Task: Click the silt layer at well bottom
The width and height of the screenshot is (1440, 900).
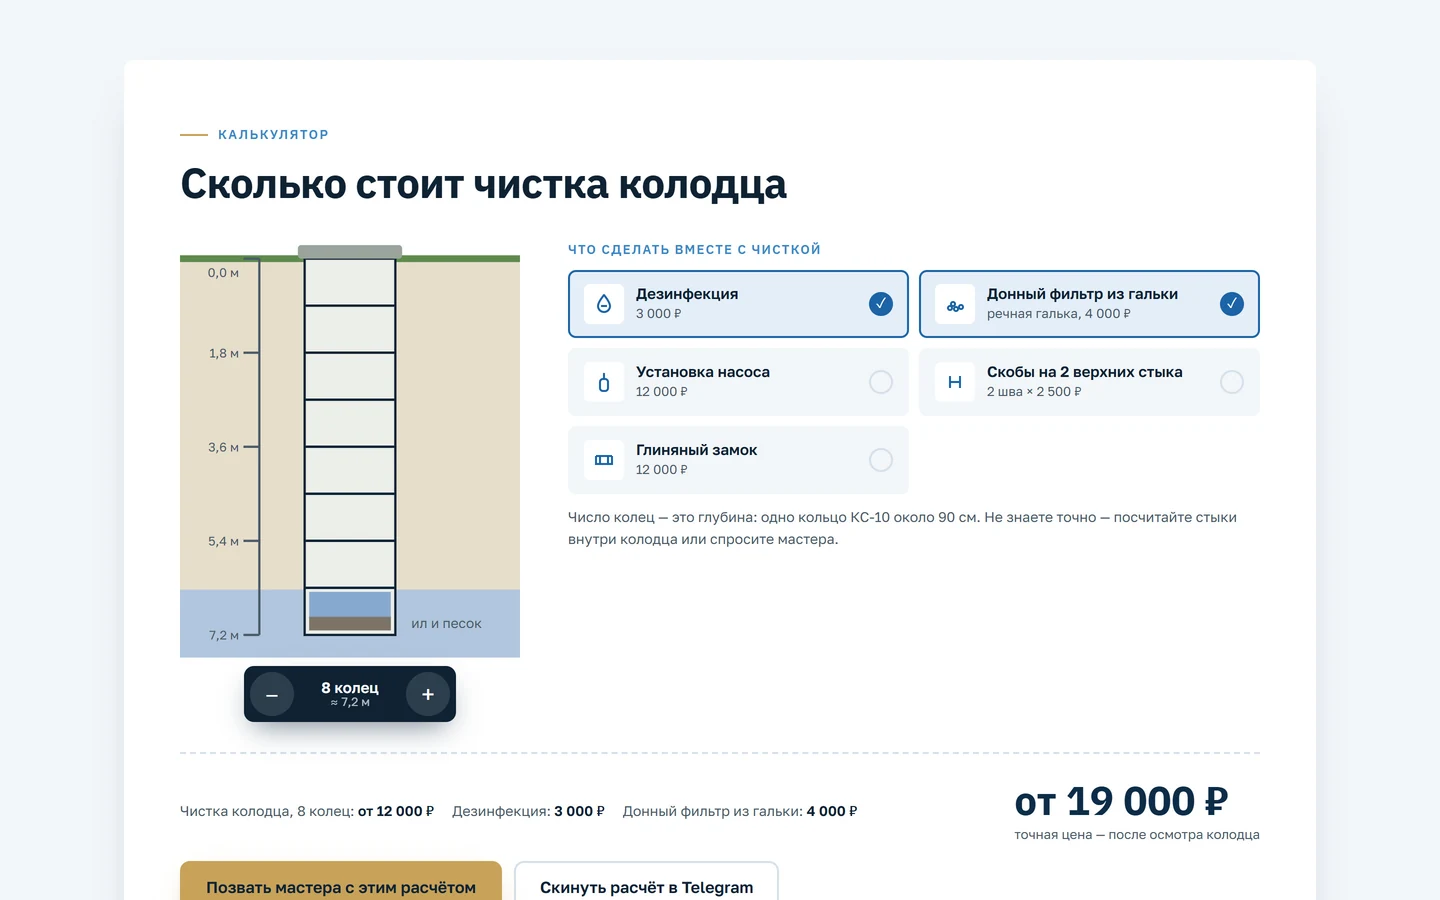Action: 350,624
